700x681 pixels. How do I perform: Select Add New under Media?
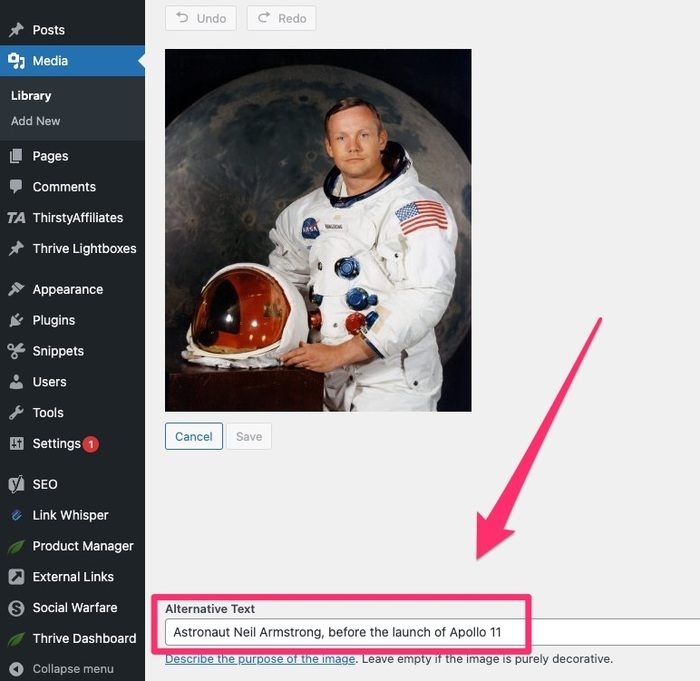coord(36,121)
